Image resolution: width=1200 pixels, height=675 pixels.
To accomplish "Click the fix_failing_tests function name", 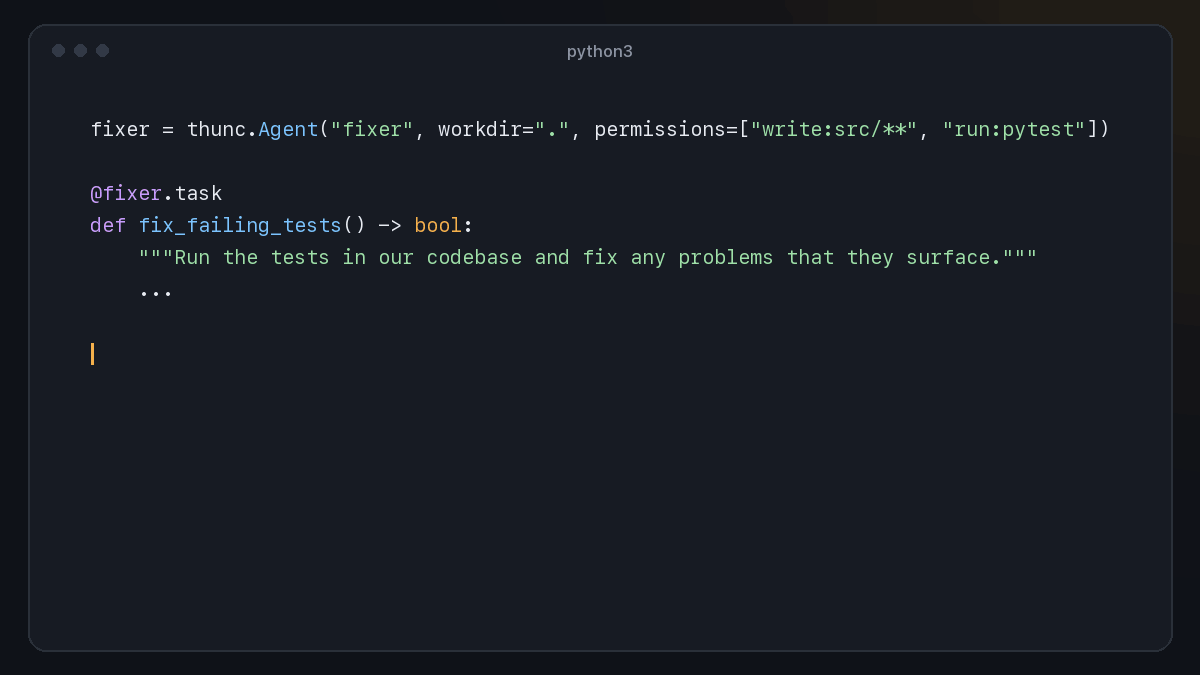I will point(240,226).
